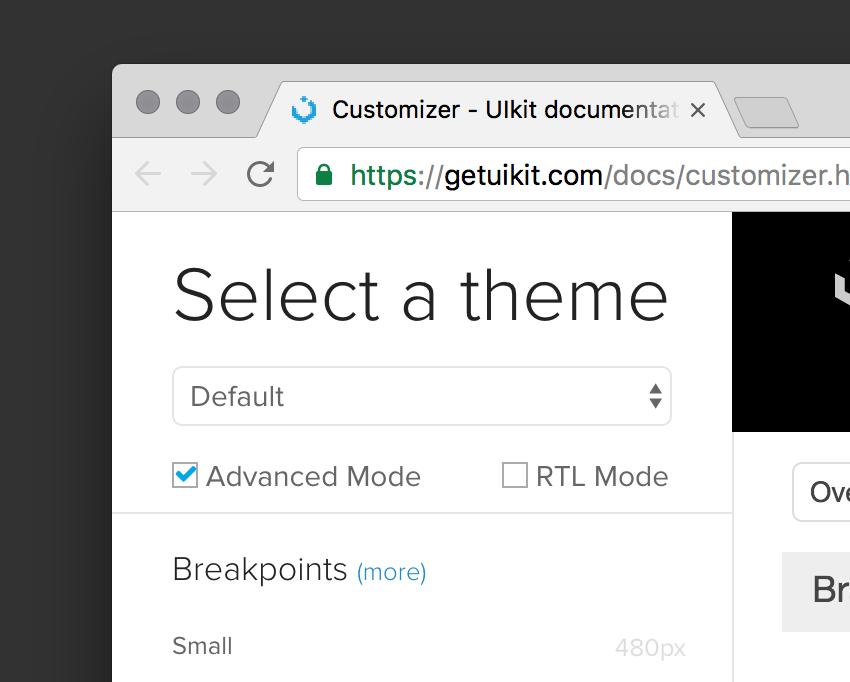Viewport: 850px width, 682px height.
Task: Open the (more) link beside Breakpoints
Action: 391,572
